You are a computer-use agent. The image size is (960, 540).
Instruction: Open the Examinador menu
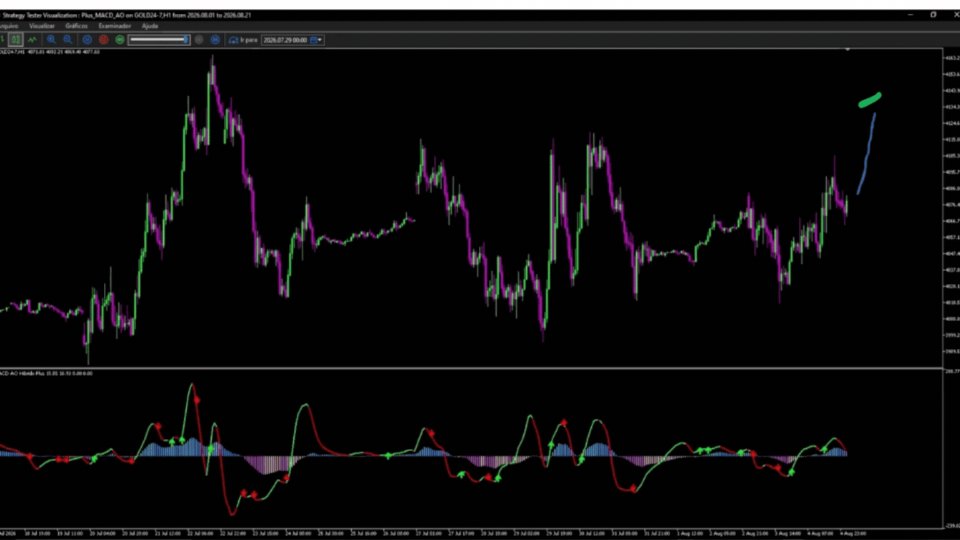click(x=114, y=26)
